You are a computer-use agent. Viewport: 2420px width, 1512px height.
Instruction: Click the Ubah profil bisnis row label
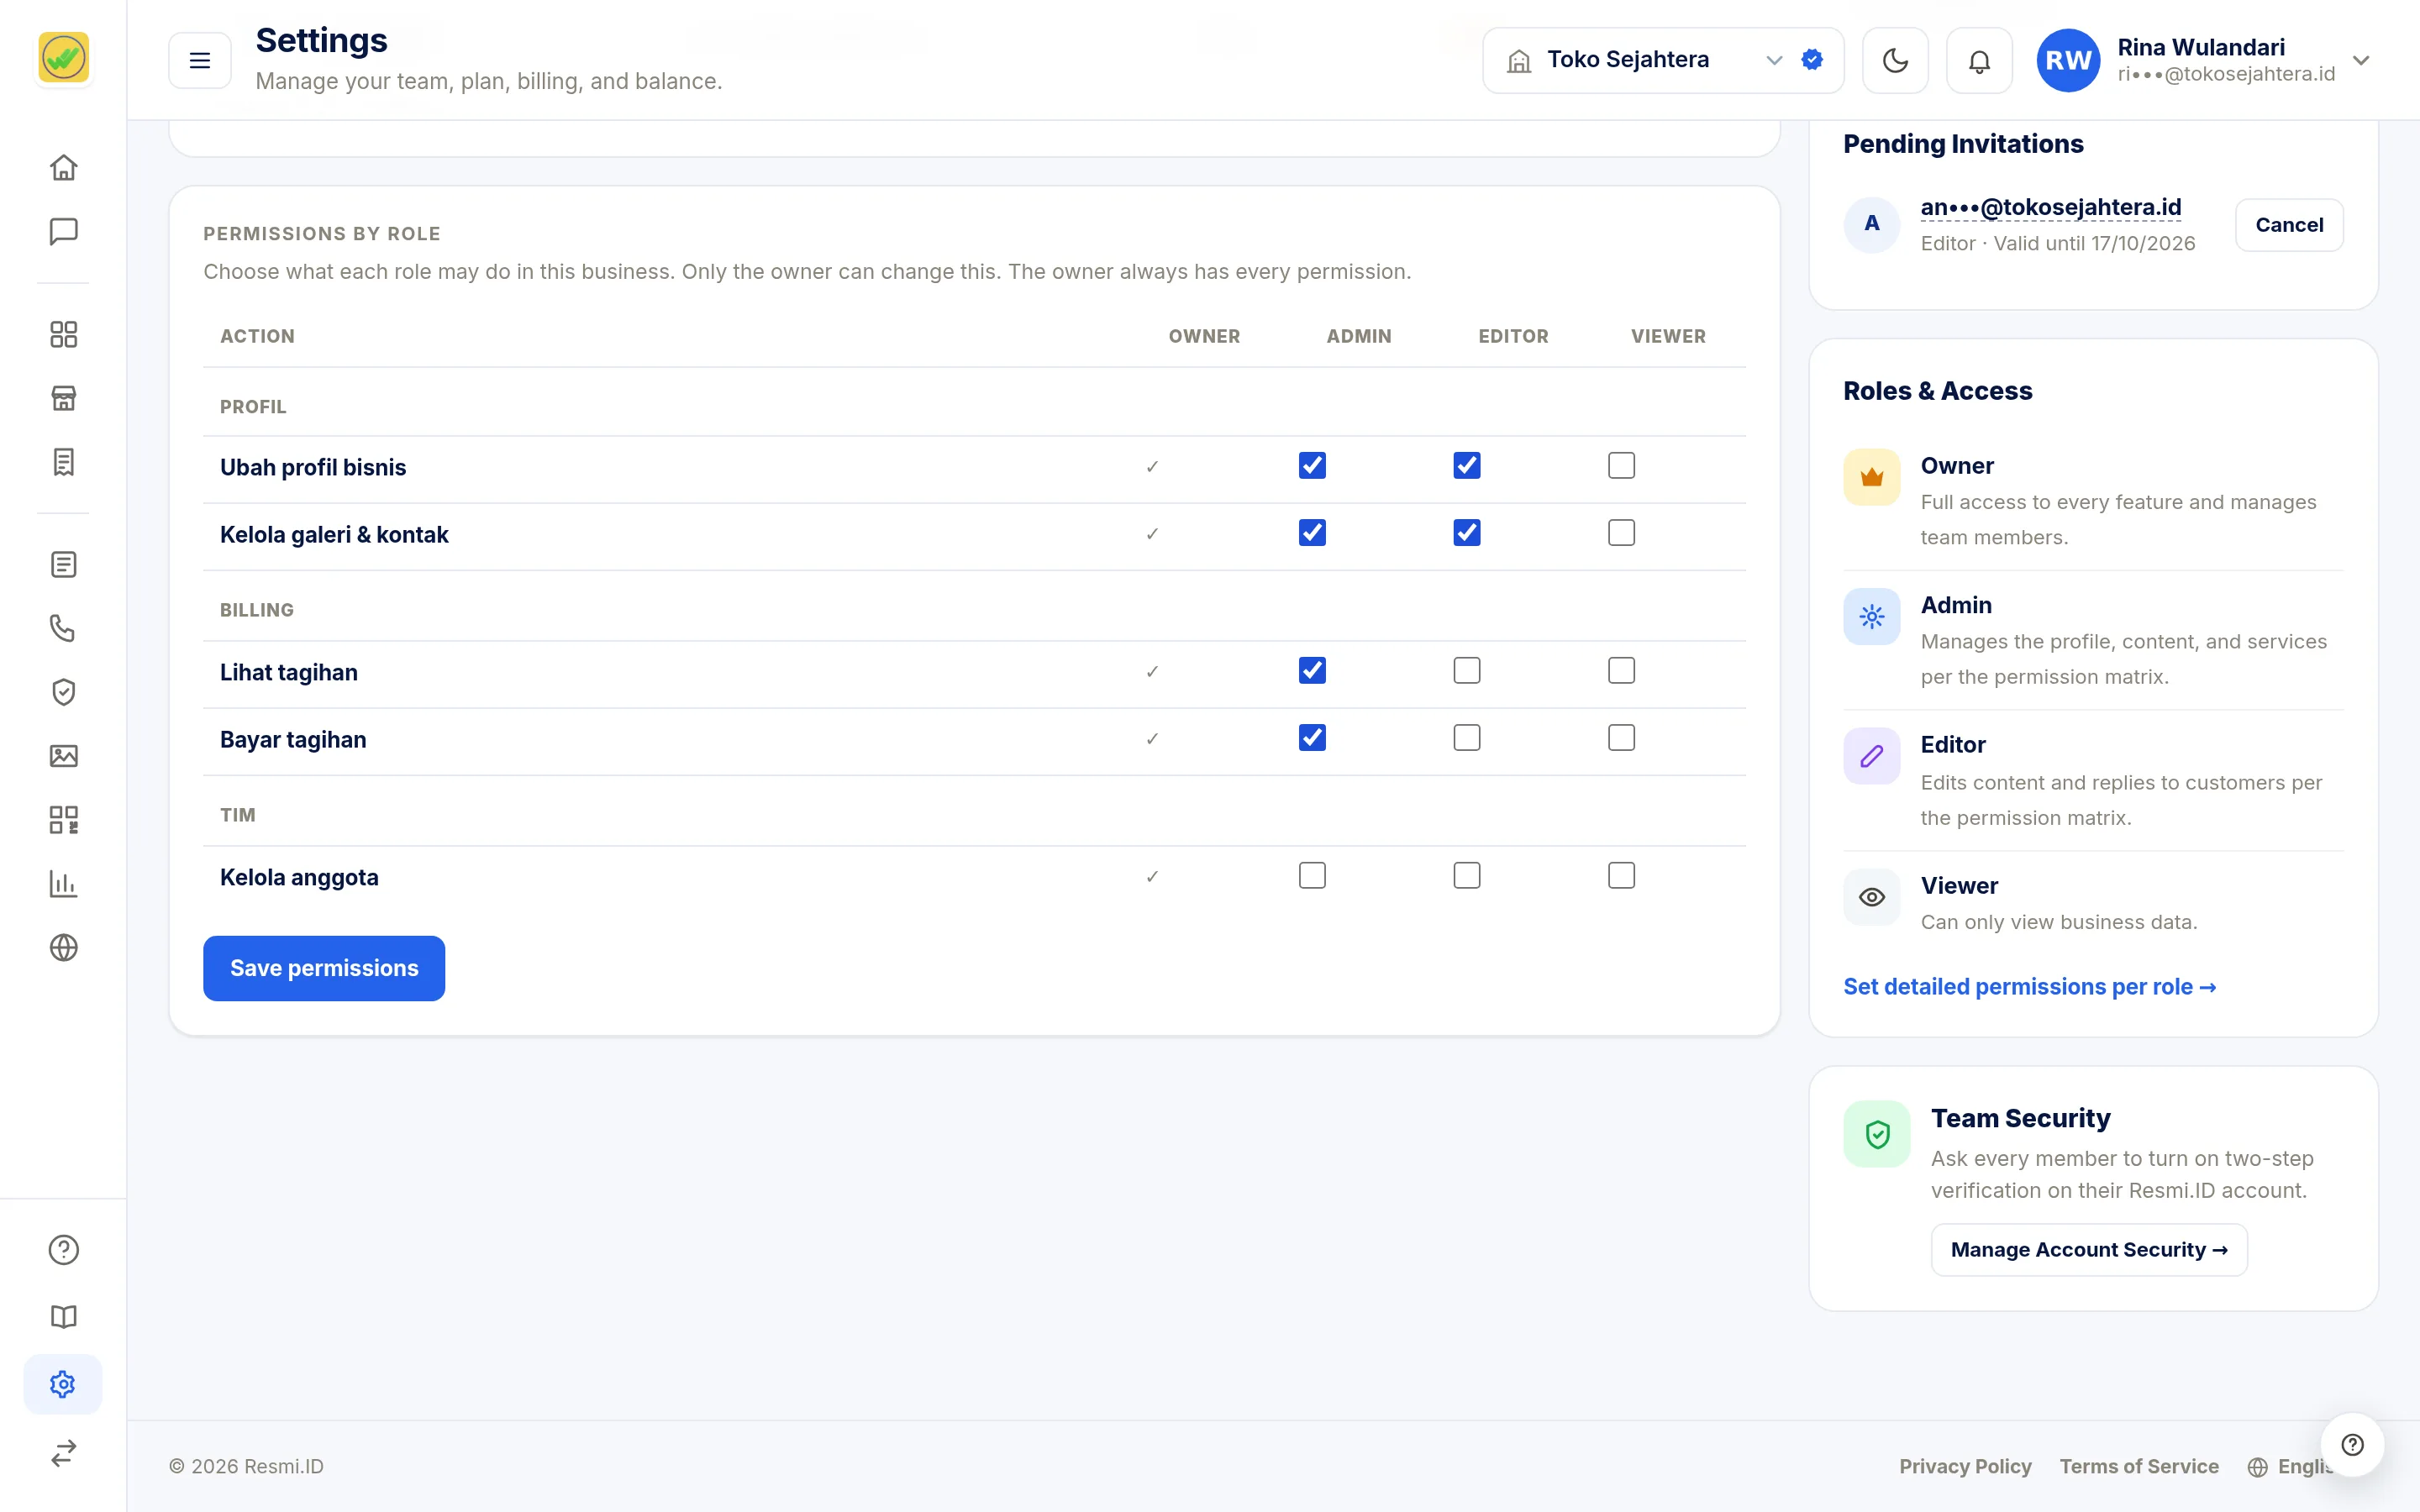tap(313, 467)
